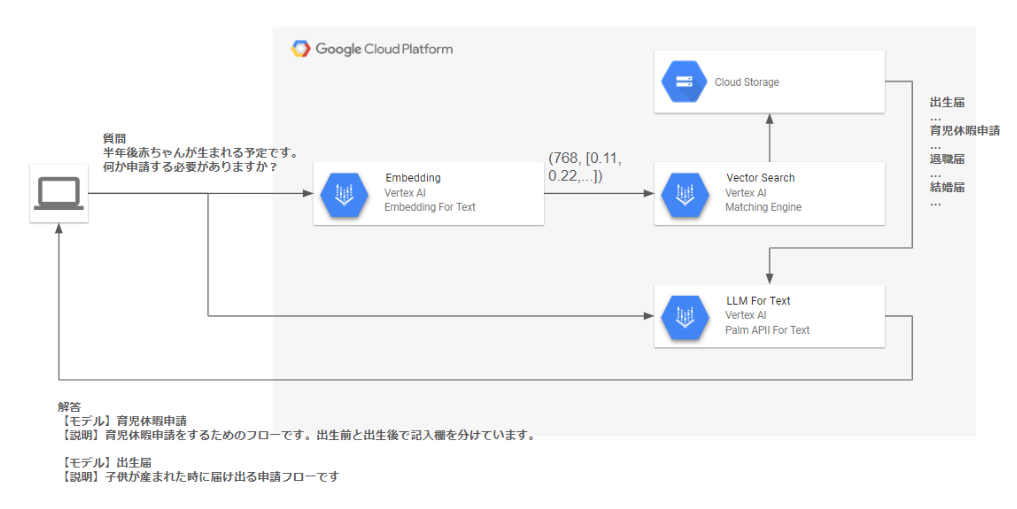Select the LLM For Text Vertex AI icon
This screenshot has height=509, width=1017.
pos(684,316)
